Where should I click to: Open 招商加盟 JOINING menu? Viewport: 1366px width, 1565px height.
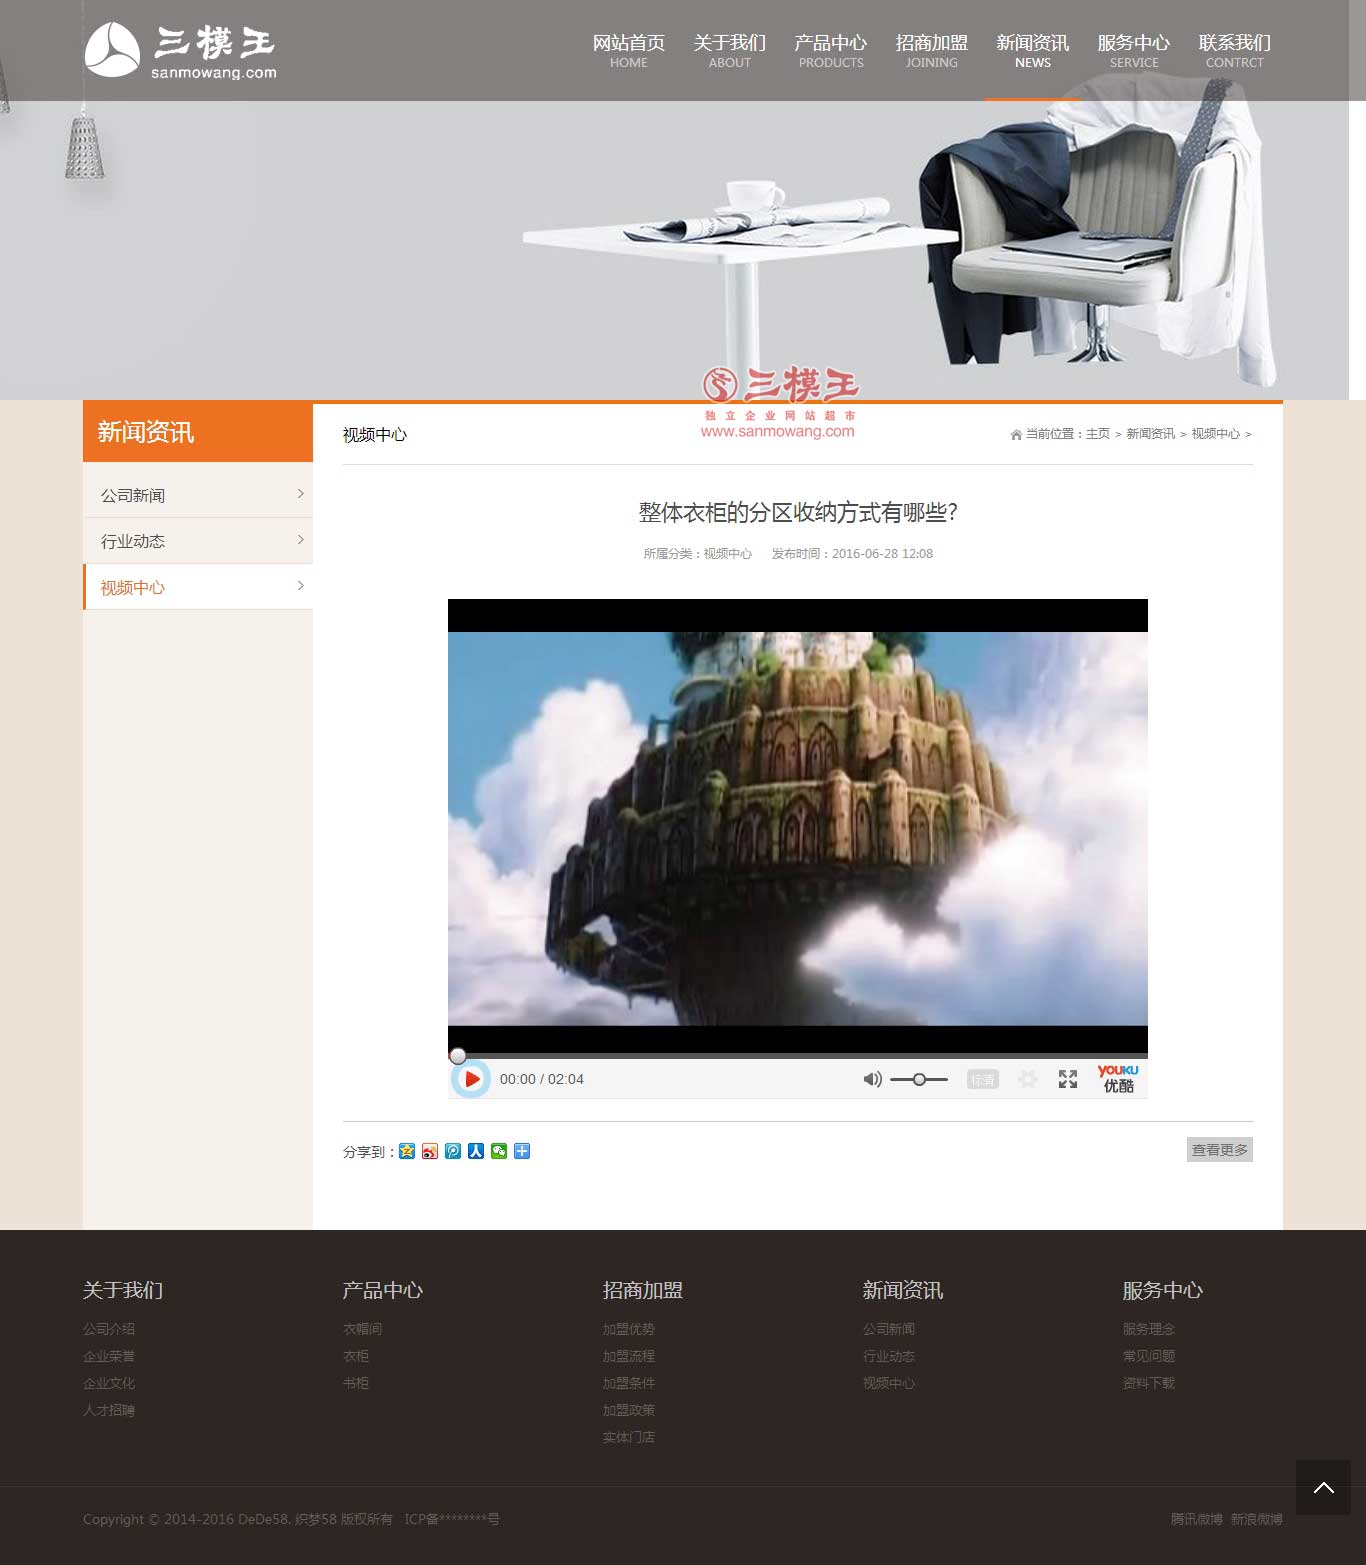[x=932, y=50]
